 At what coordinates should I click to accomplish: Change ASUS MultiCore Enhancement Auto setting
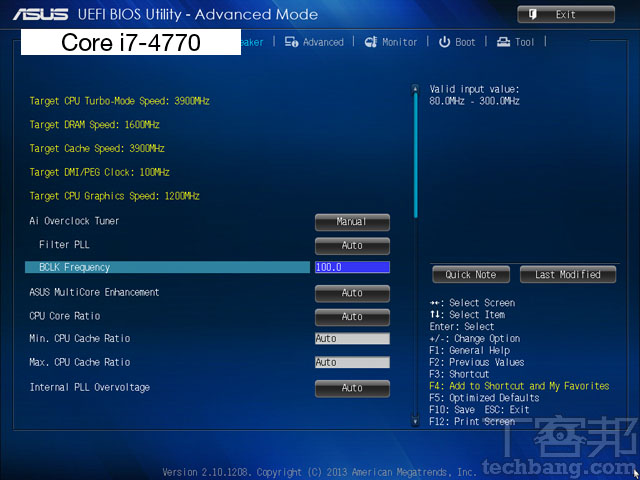(x=352, y=293)
